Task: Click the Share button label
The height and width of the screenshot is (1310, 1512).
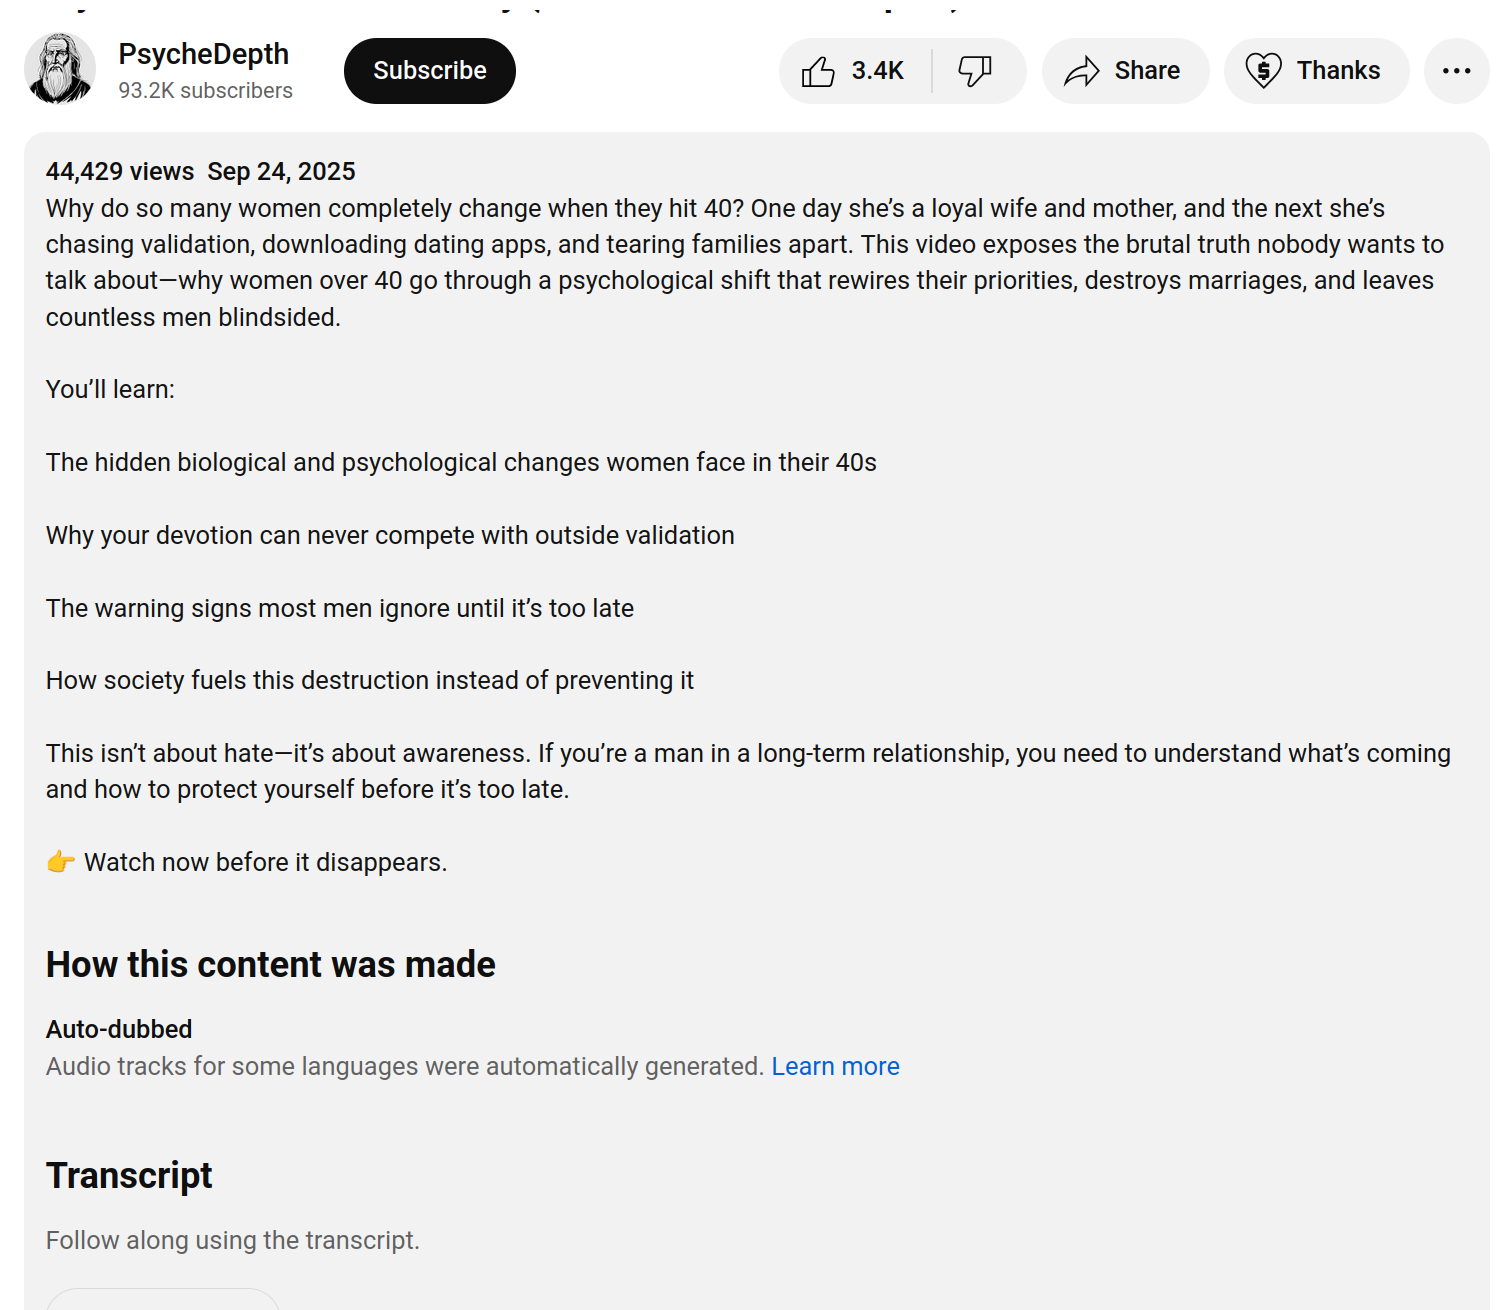Action: click(x=1147, y=71)
